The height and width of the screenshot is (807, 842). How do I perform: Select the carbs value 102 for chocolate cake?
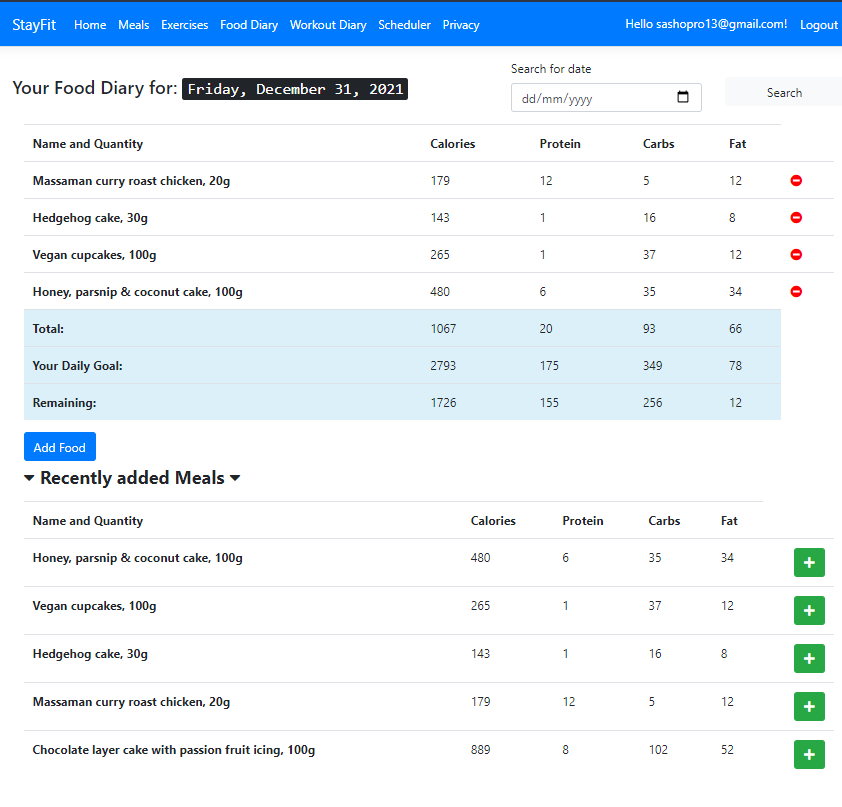(x=658, y=750)
